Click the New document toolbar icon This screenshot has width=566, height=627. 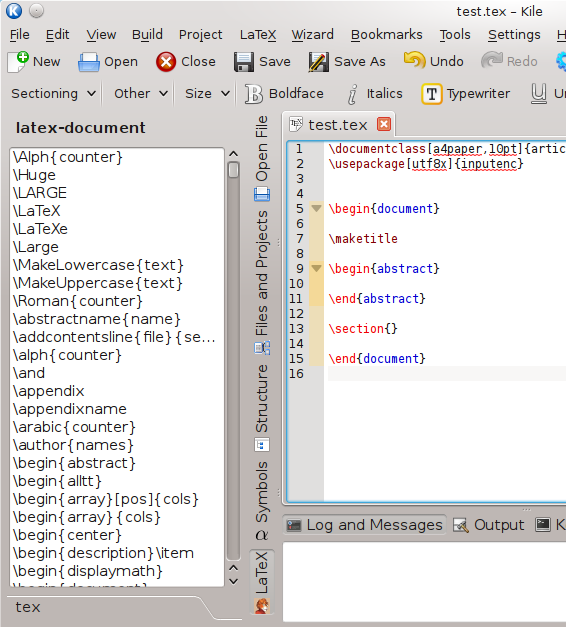[18, 62]
